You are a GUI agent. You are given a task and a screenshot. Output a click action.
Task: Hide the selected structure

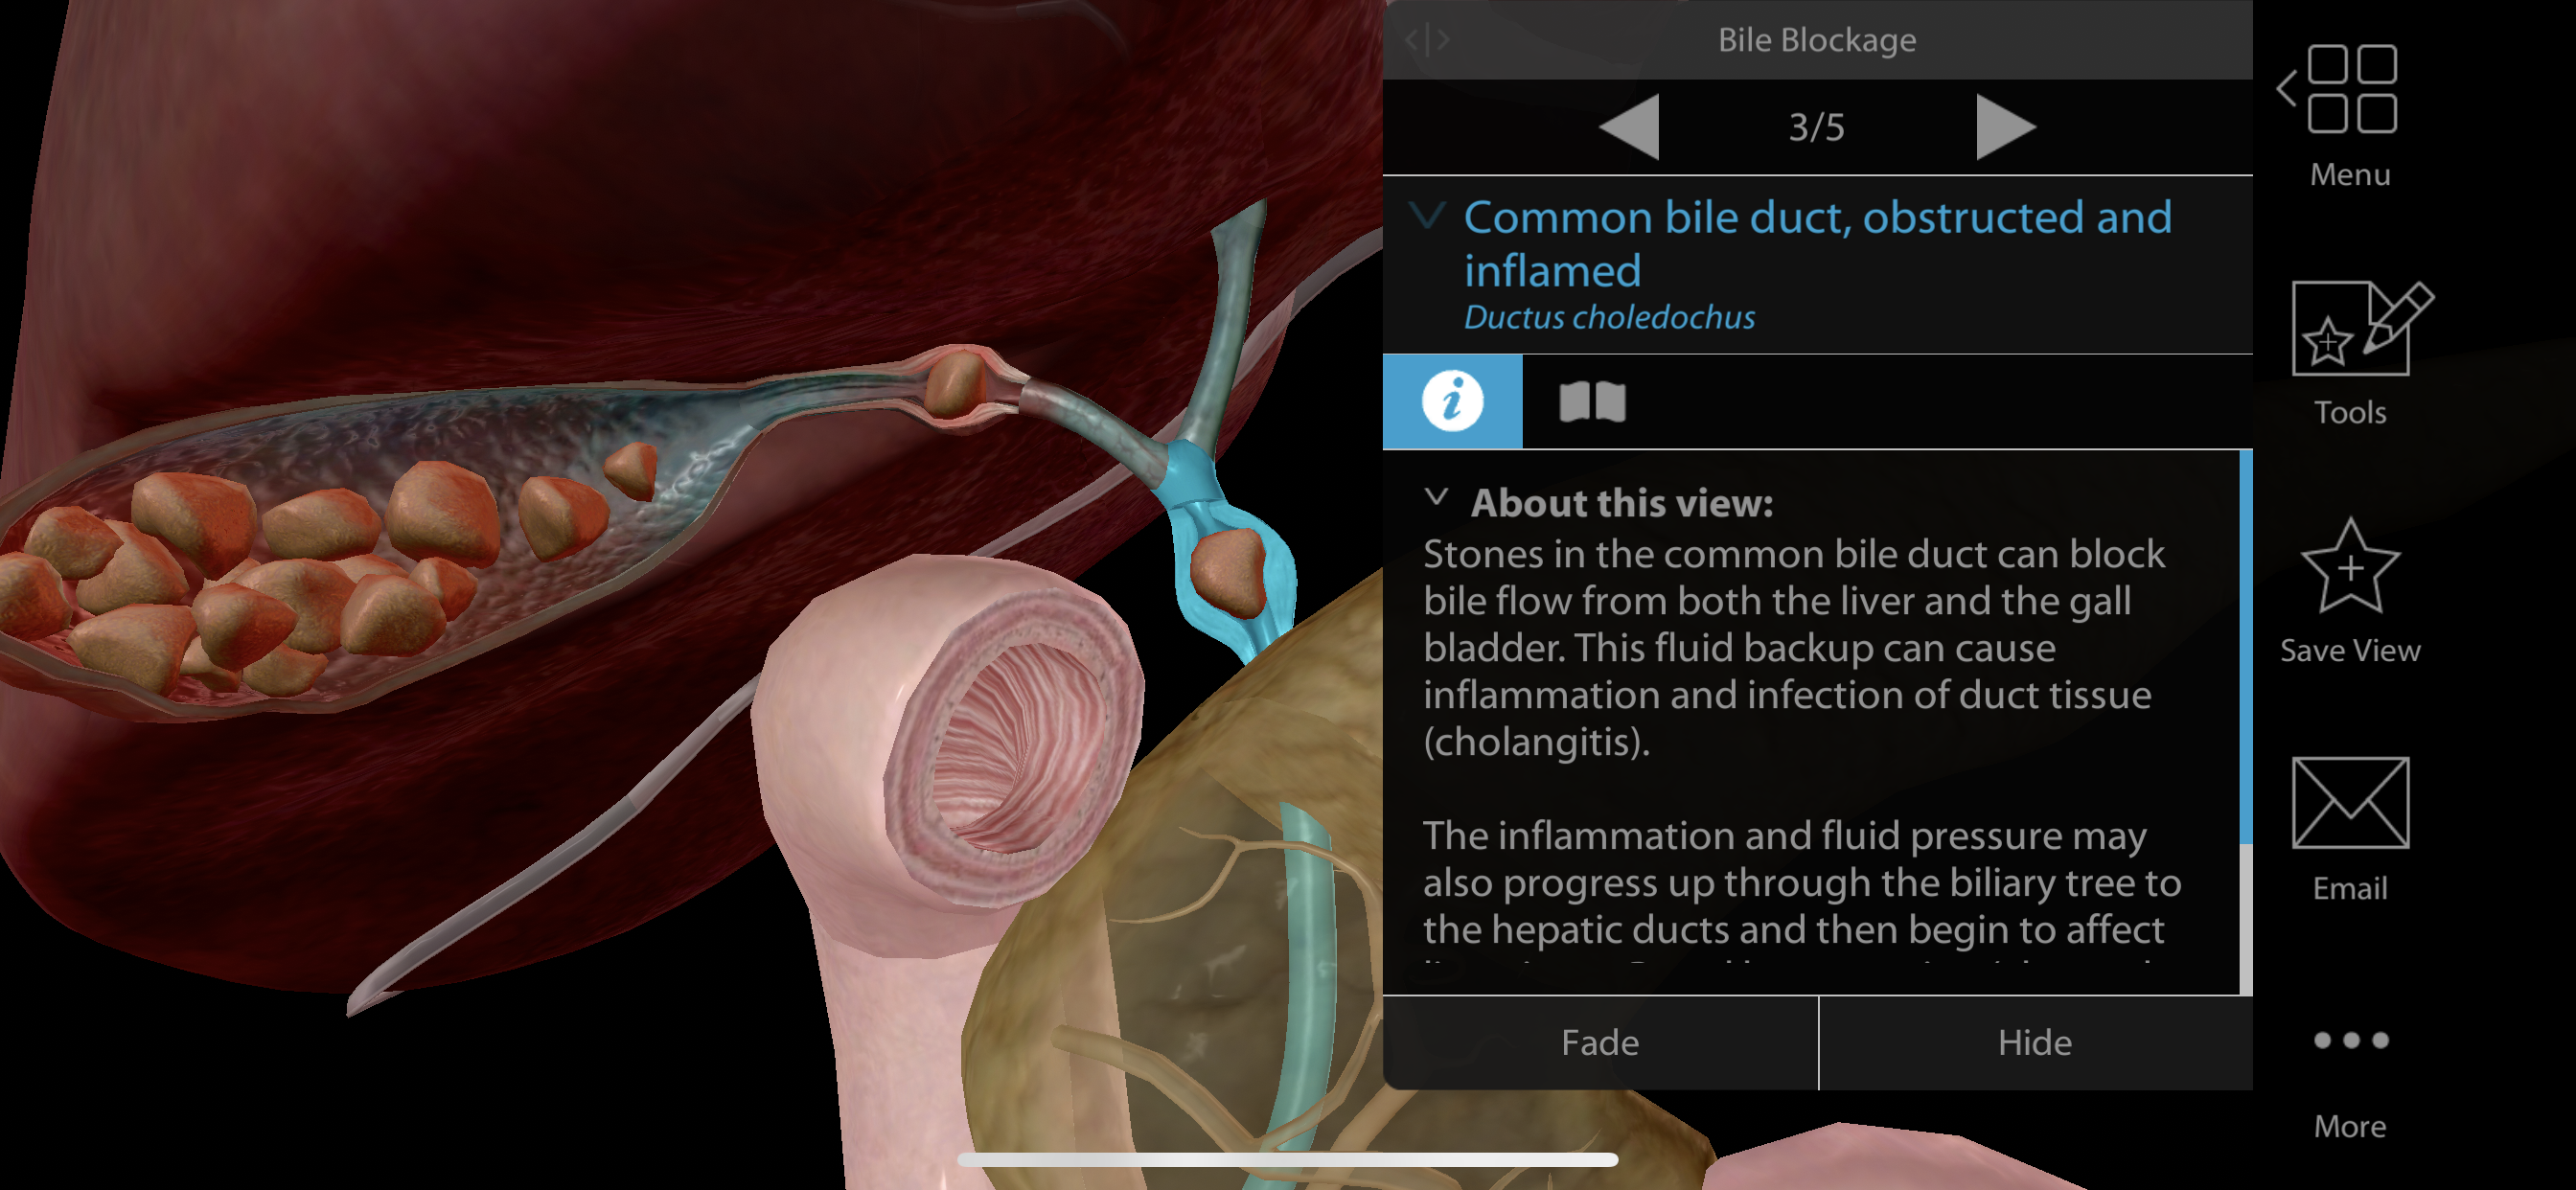[x=2035, y=1042]
